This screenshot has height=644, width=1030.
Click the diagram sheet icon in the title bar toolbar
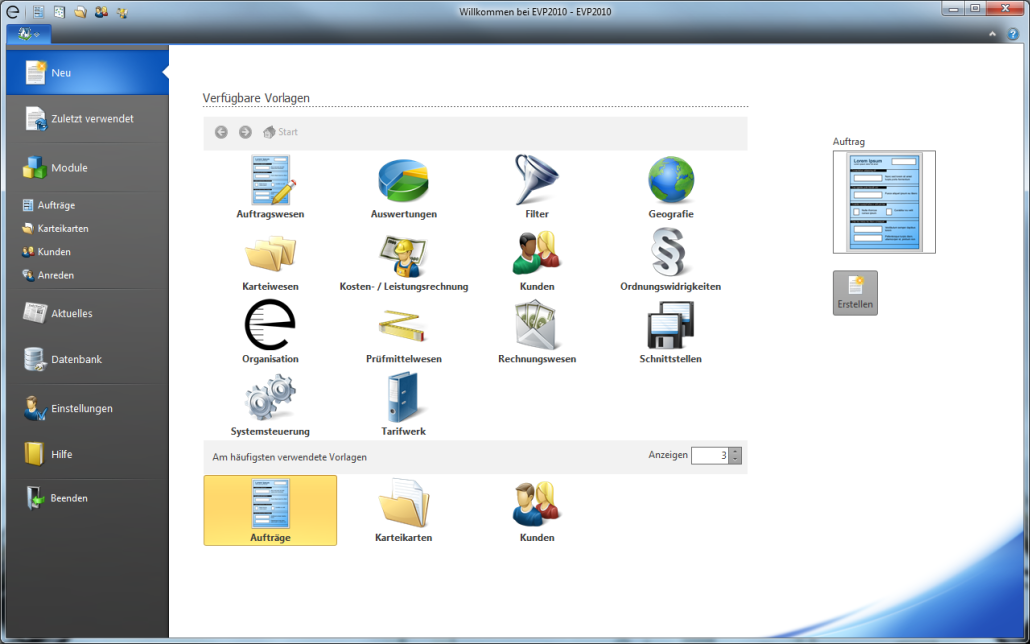pyautogui.click(x=59, y=11)
